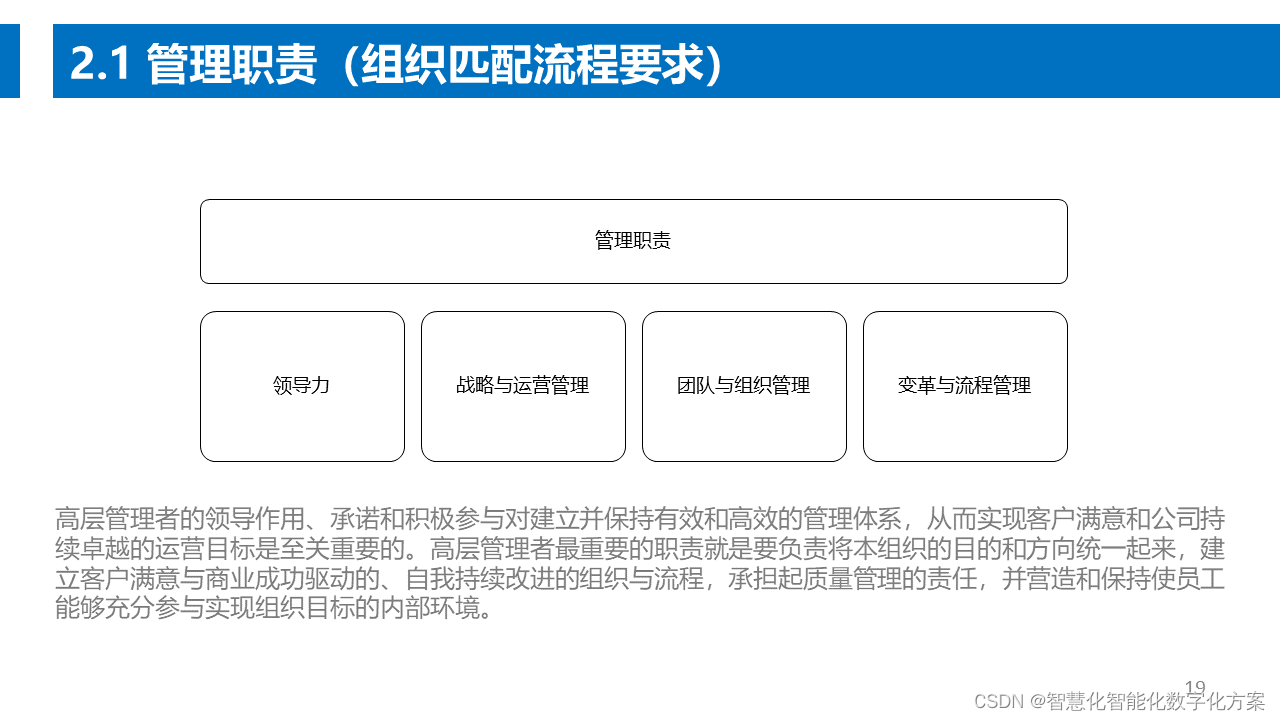
Task: Select the 领导力 box
Action: [302, 386]
